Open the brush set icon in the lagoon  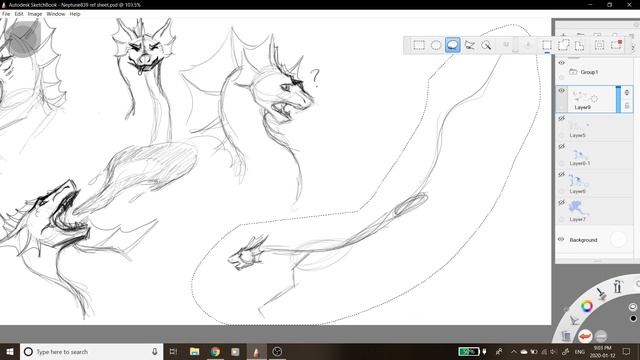574,320
